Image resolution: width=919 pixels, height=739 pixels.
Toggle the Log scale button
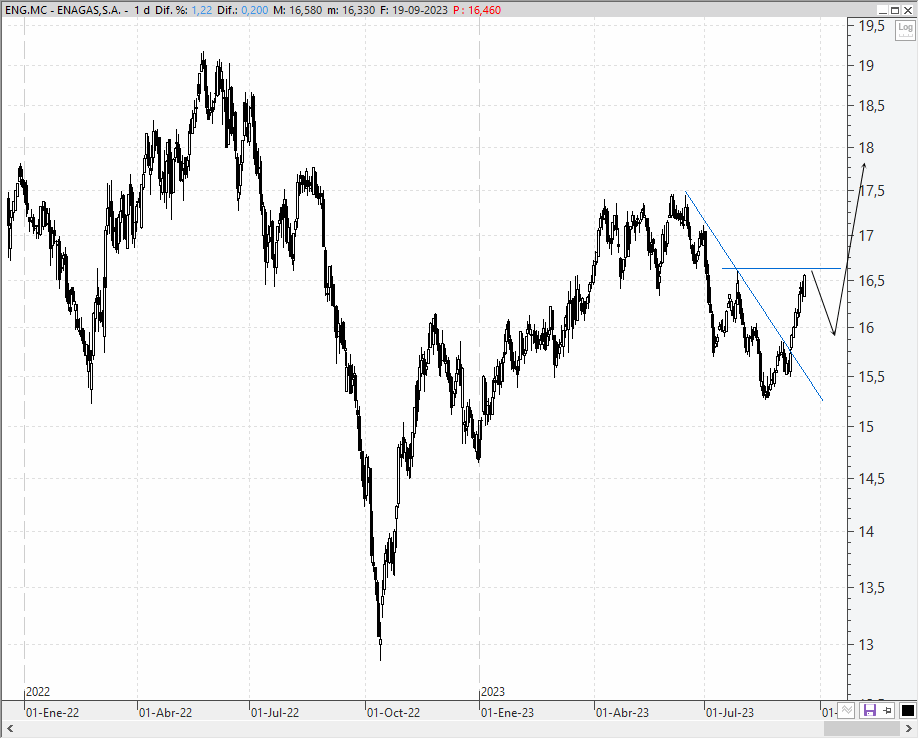pos(905,29)
